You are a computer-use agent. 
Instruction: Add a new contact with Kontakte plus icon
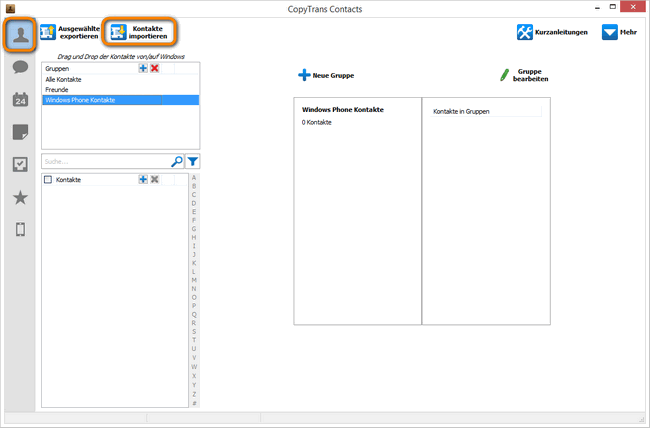pos(143,180)
